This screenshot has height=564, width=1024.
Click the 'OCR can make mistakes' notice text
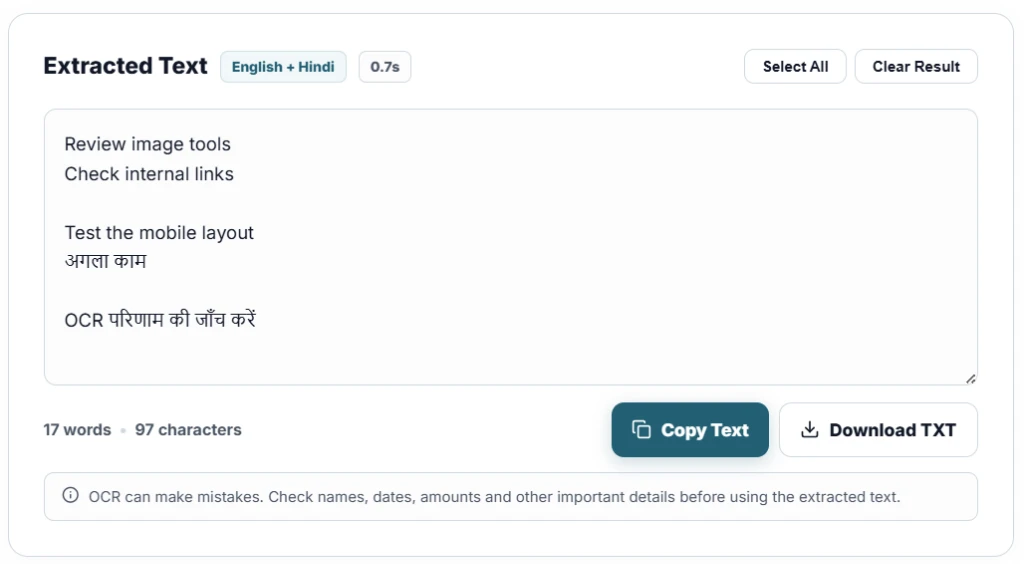click(x=494, y=497)
